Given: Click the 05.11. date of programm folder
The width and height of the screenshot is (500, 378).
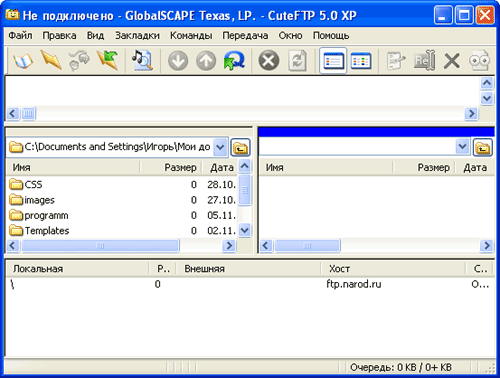Looking at the screenshot, I should pyautogui.click(x=221, y=215).
